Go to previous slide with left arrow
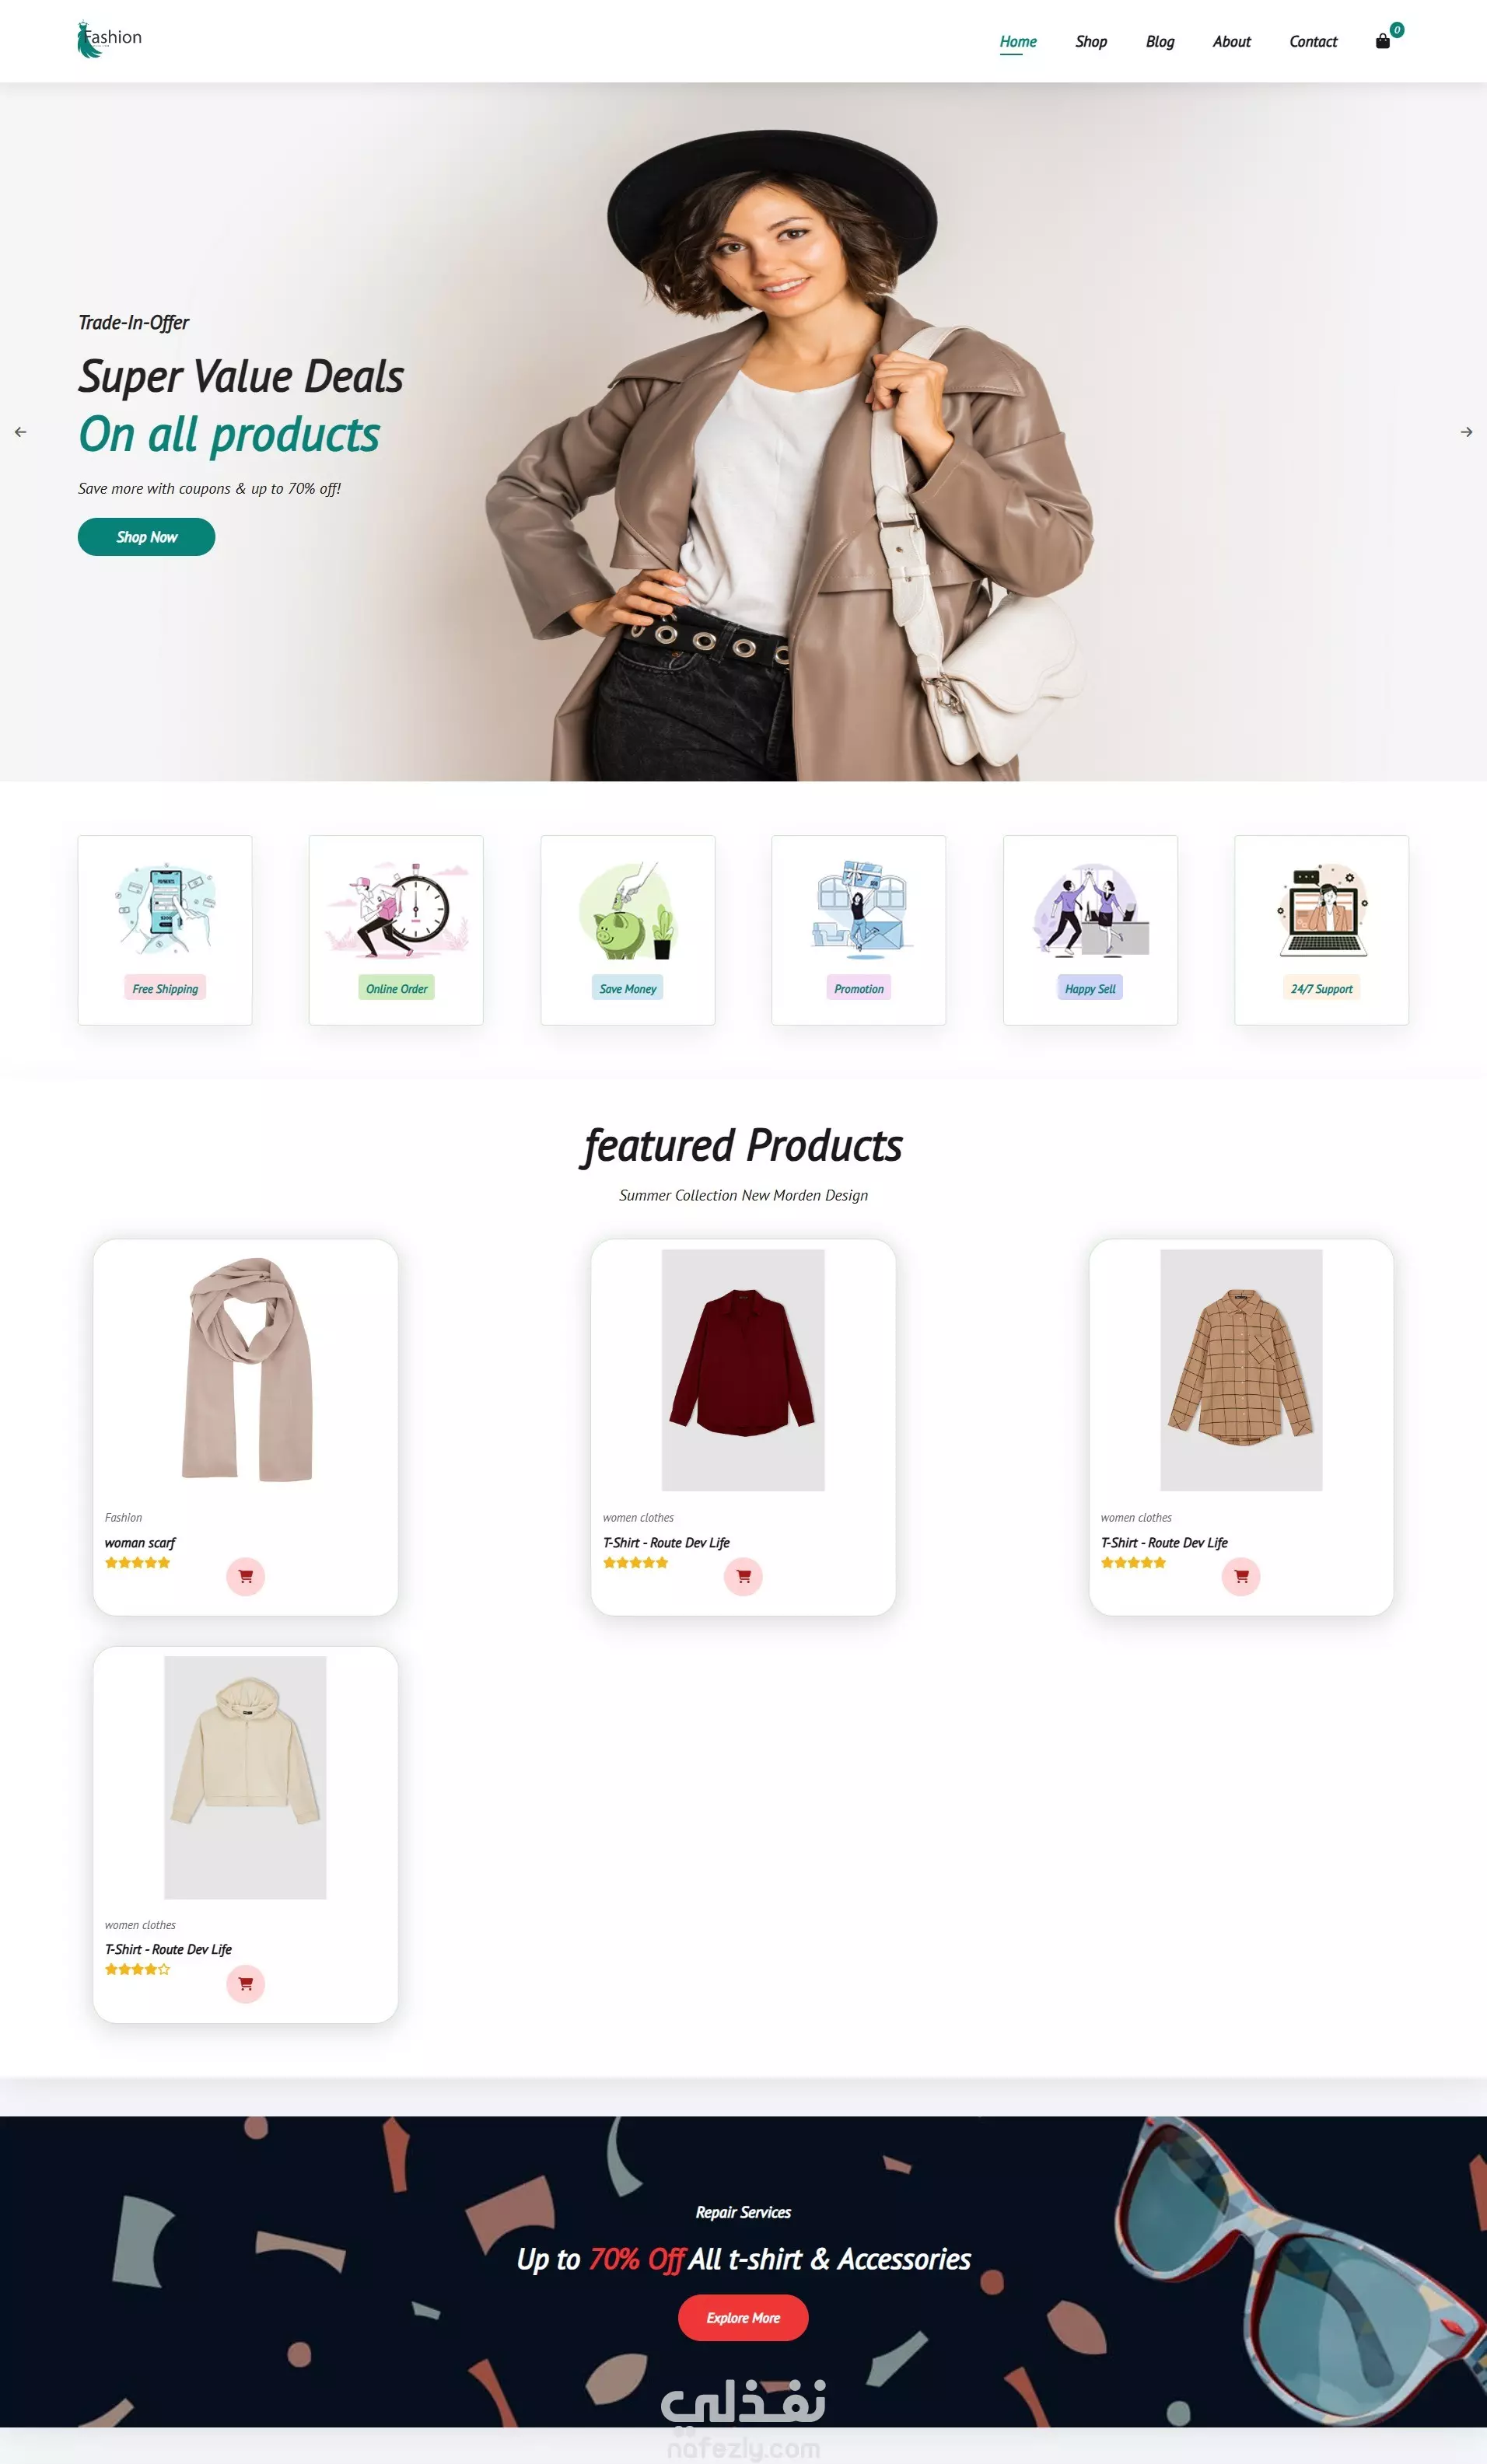The width and height of the screenshot is (1487, 2464). [20, 432]
